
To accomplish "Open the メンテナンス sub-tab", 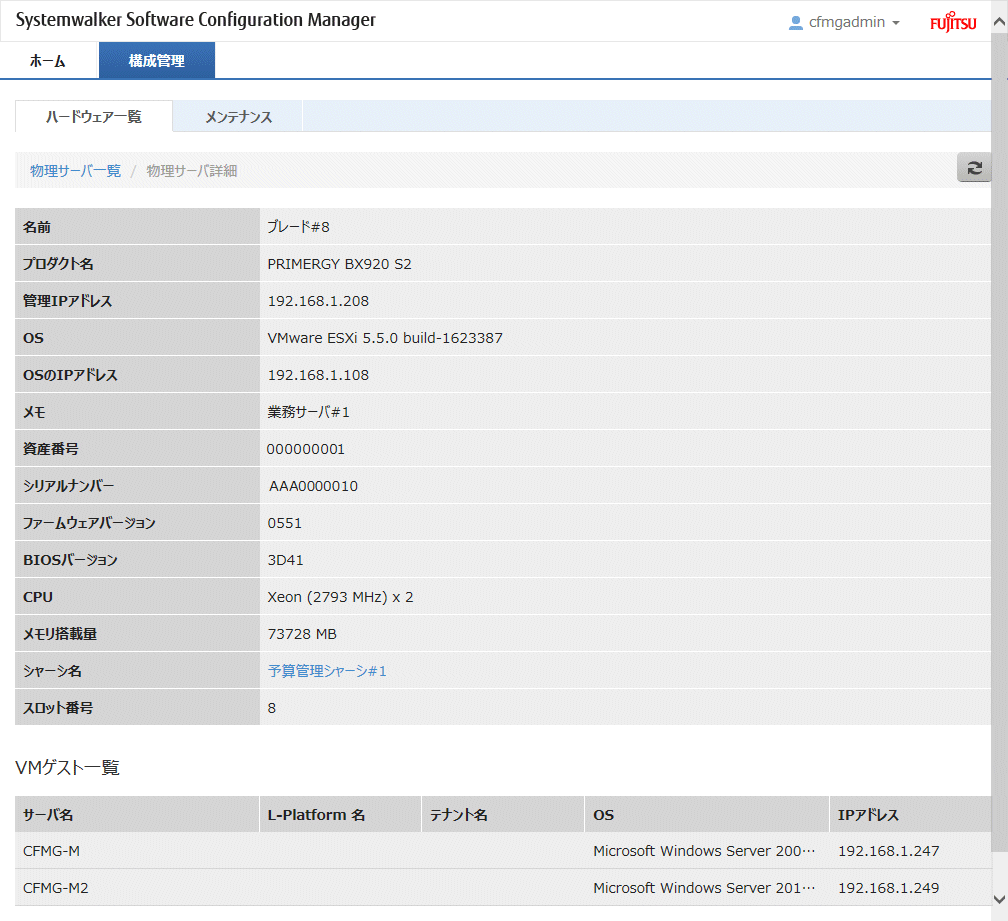I will [238, 117].
